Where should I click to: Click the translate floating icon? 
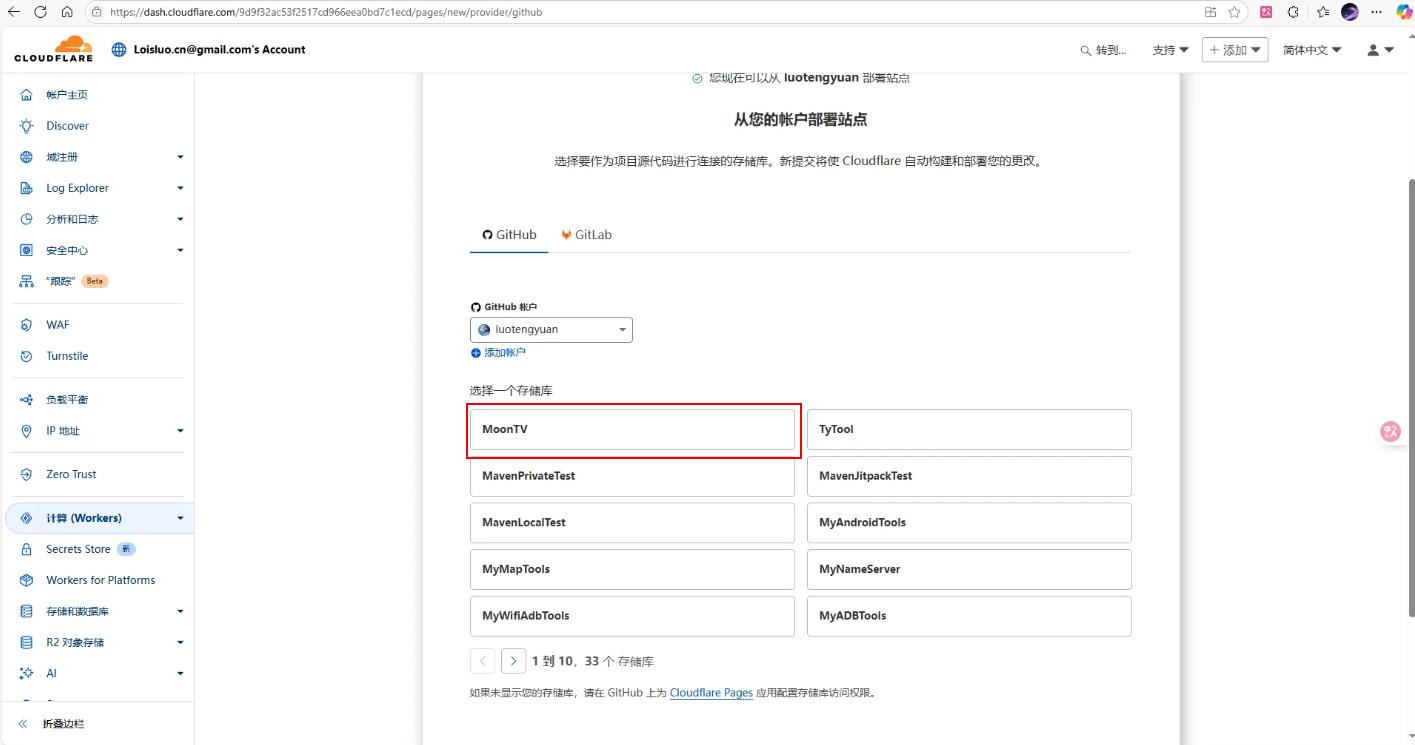click(x=1391, y=431)
